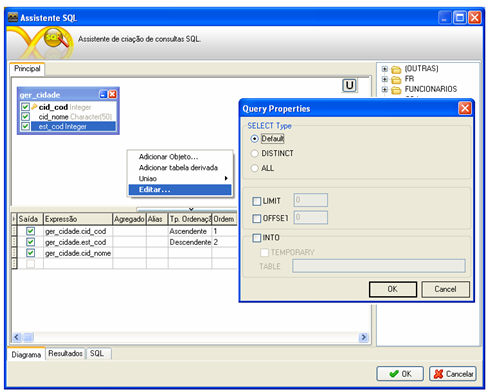Maximize the Assistente SQL window
The image size is (488, 392).
click(x=460, y=17)
